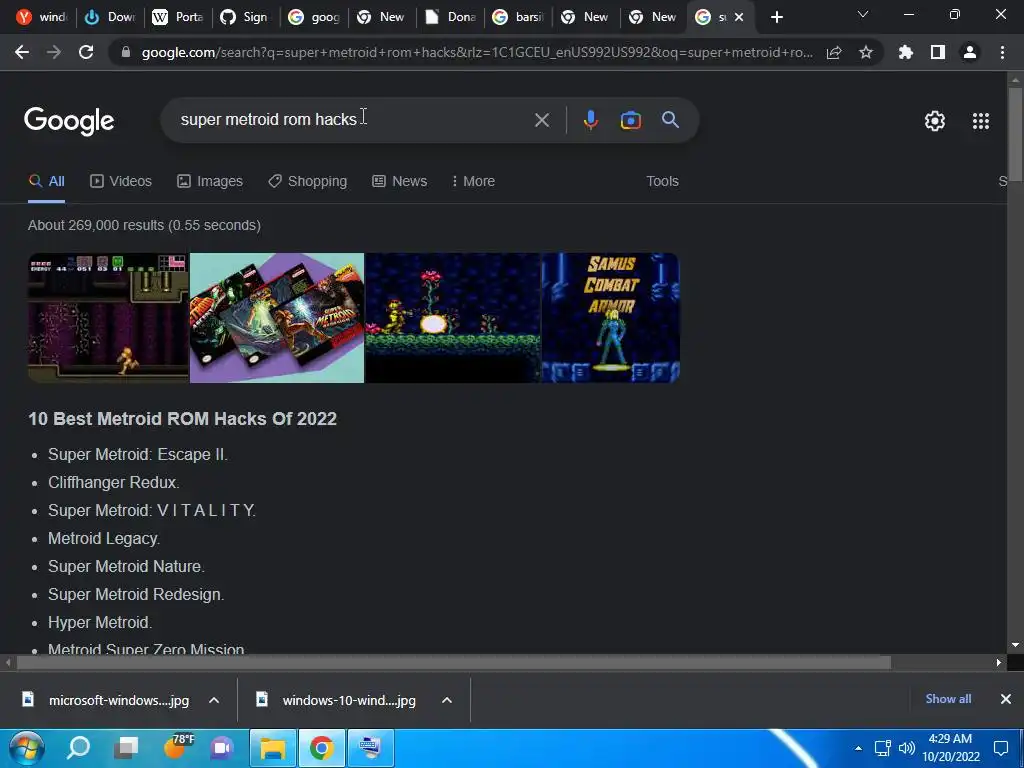The image size is (1024, 768).
Task: Go to the Google logo homepage
Action: click(x=69, y=121)
